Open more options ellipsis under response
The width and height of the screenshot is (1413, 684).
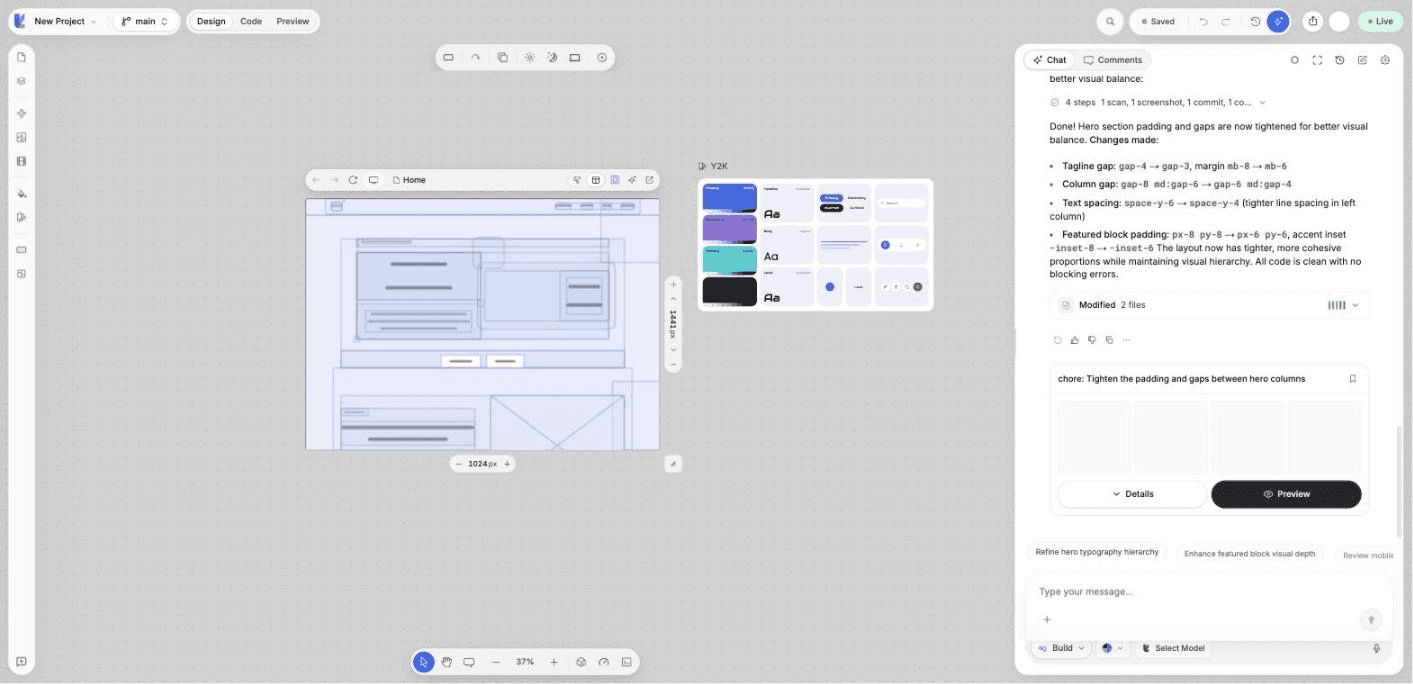coord(1126,340)
